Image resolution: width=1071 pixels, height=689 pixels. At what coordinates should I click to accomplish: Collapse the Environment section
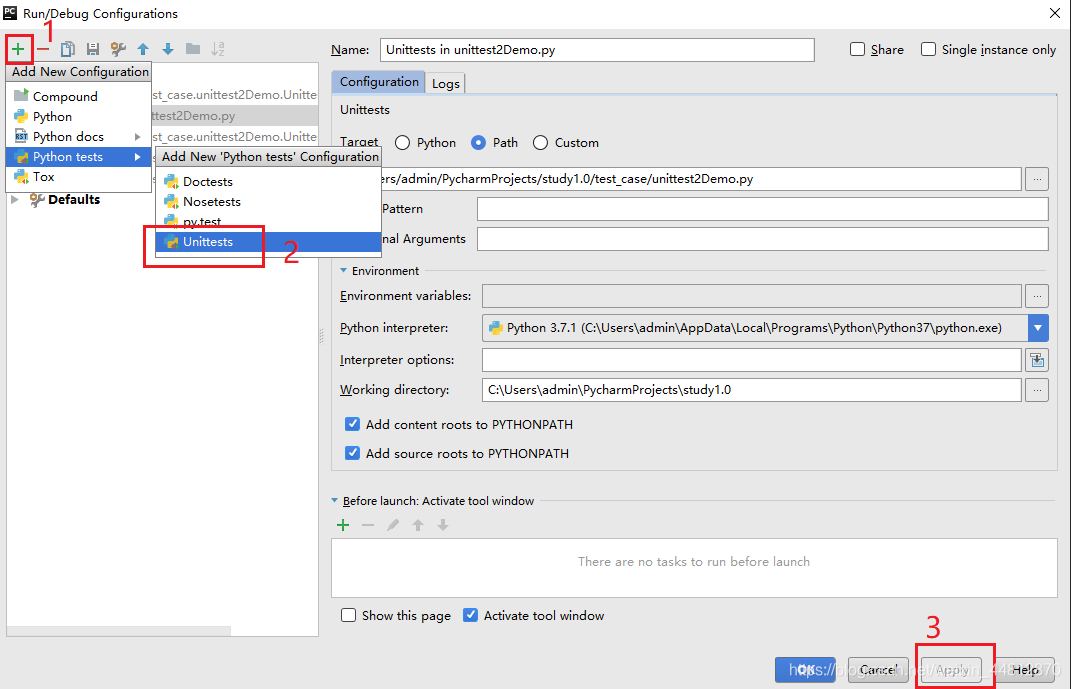click(344, 270)
